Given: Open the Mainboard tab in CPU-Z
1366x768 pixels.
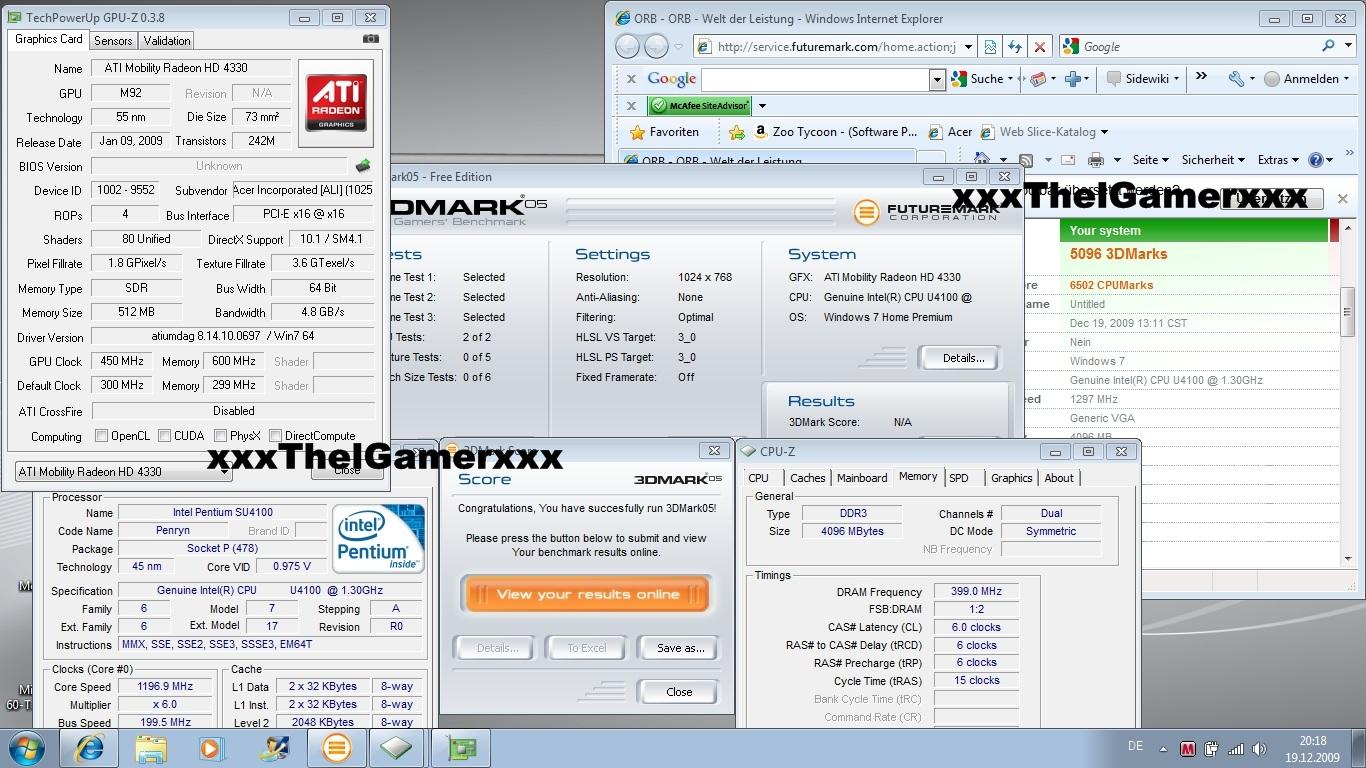Looking at the screenshot, I should (x=862, y=478).
